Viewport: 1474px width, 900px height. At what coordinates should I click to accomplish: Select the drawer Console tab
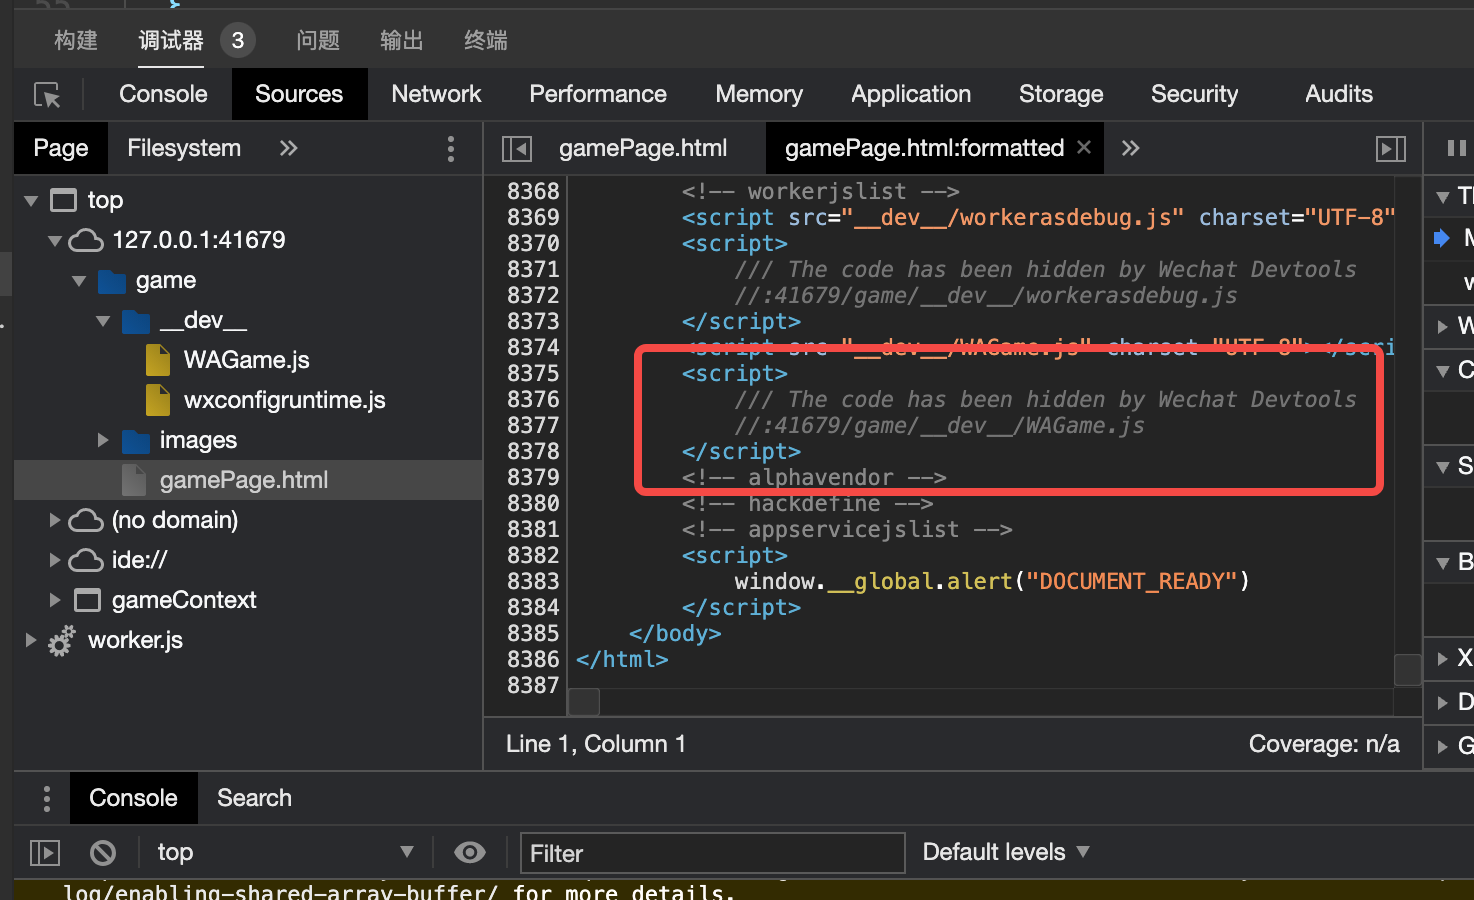coord(133,798)
